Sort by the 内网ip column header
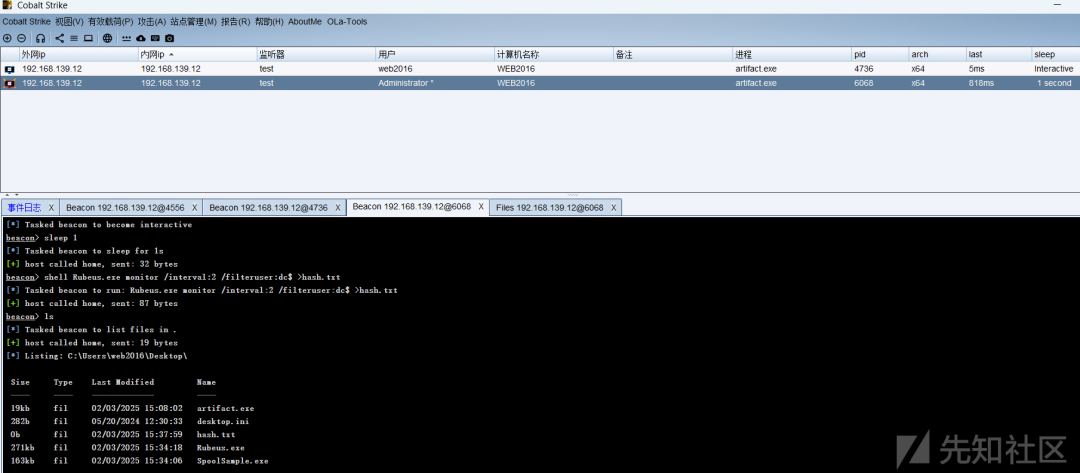Screen dimensions: 1080x473 tap(197, 54)
